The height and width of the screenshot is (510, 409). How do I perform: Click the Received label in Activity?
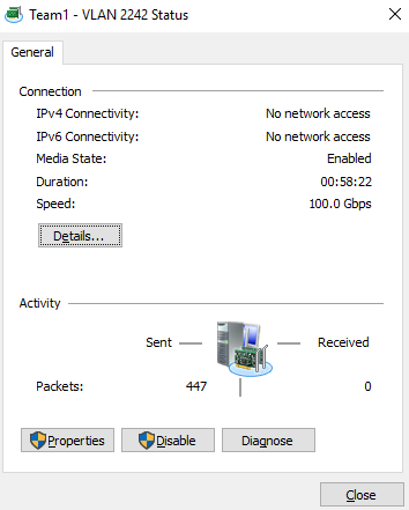point(343,343)
